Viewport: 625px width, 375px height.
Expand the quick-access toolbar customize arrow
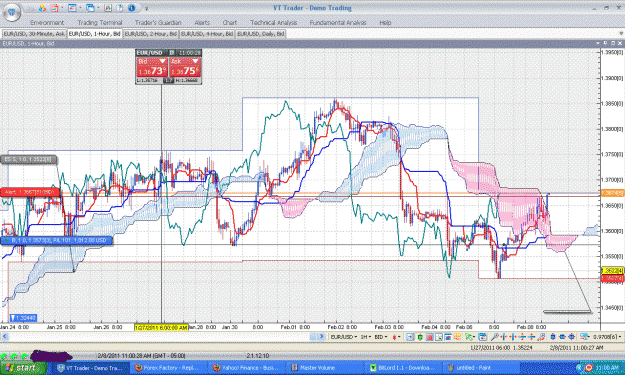click(x=146, y=8)
